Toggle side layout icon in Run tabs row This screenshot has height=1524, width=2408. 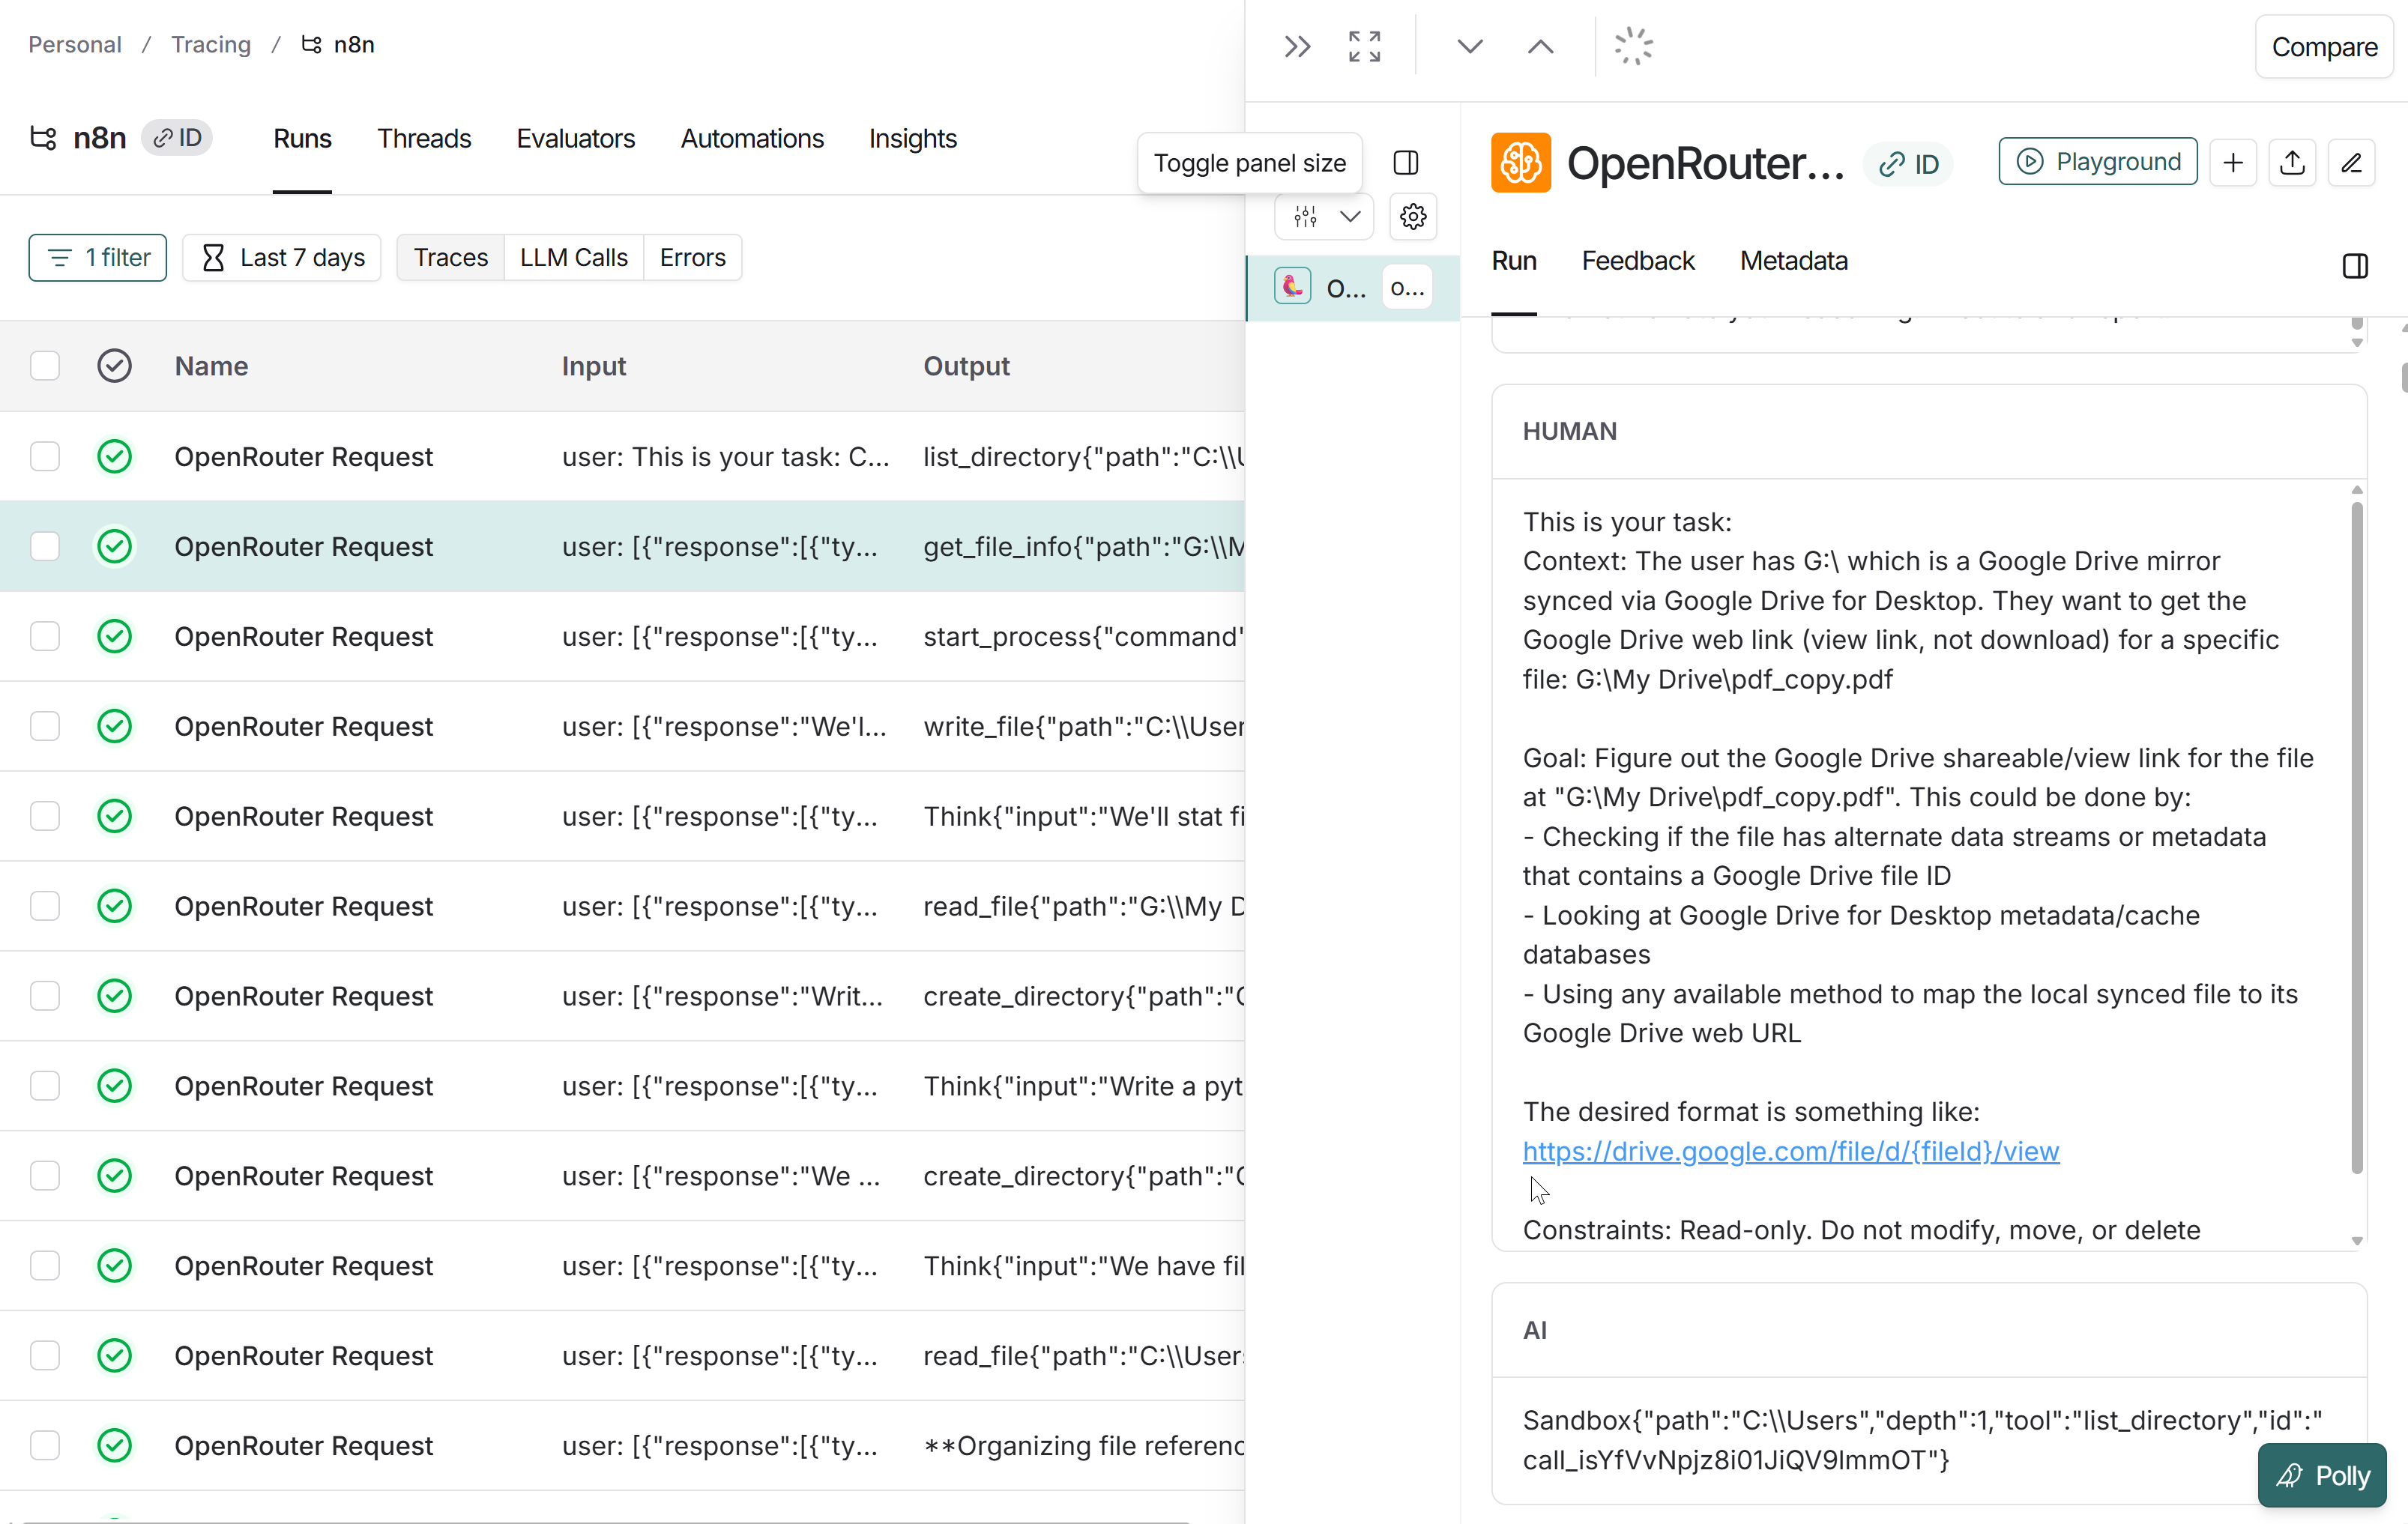point(2355,265)
